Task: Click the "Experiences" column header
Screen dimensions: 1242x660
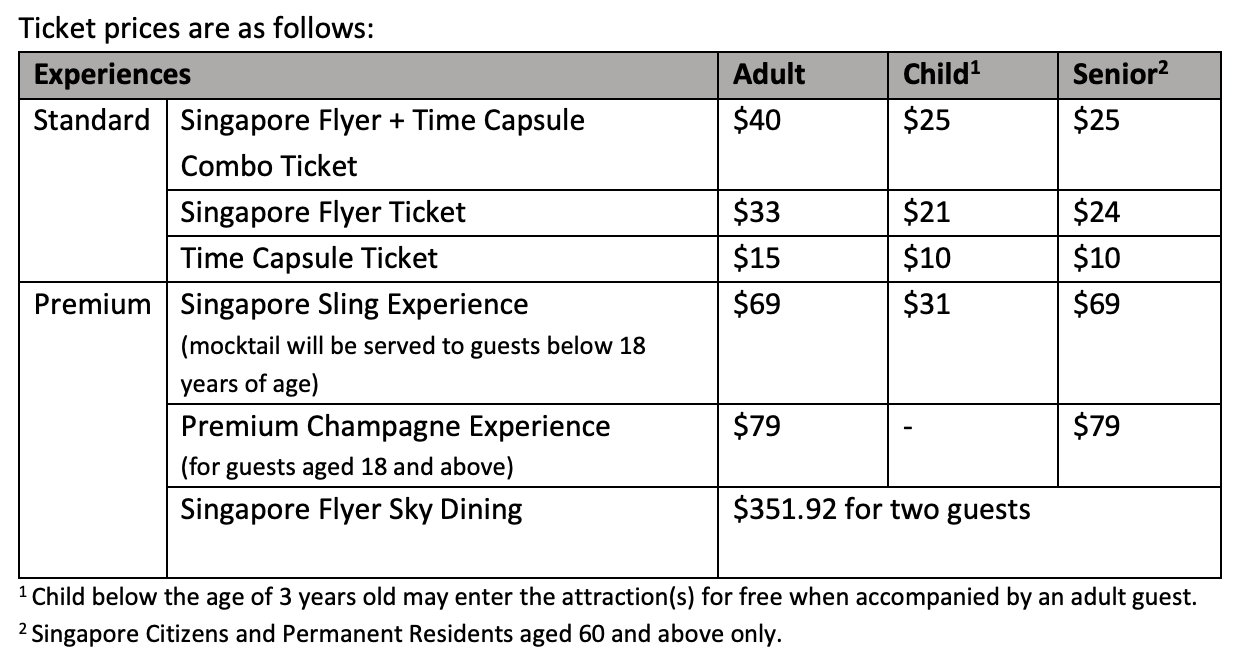Action: coord(112,75)
